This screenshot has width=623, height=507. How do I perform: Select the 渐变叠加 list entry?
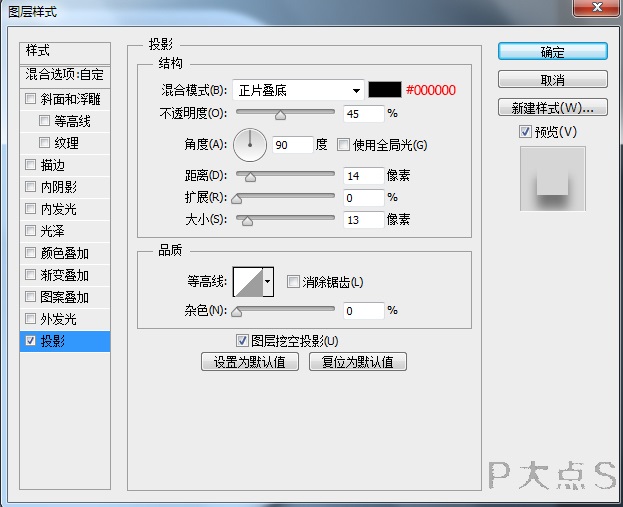[64, 275]
